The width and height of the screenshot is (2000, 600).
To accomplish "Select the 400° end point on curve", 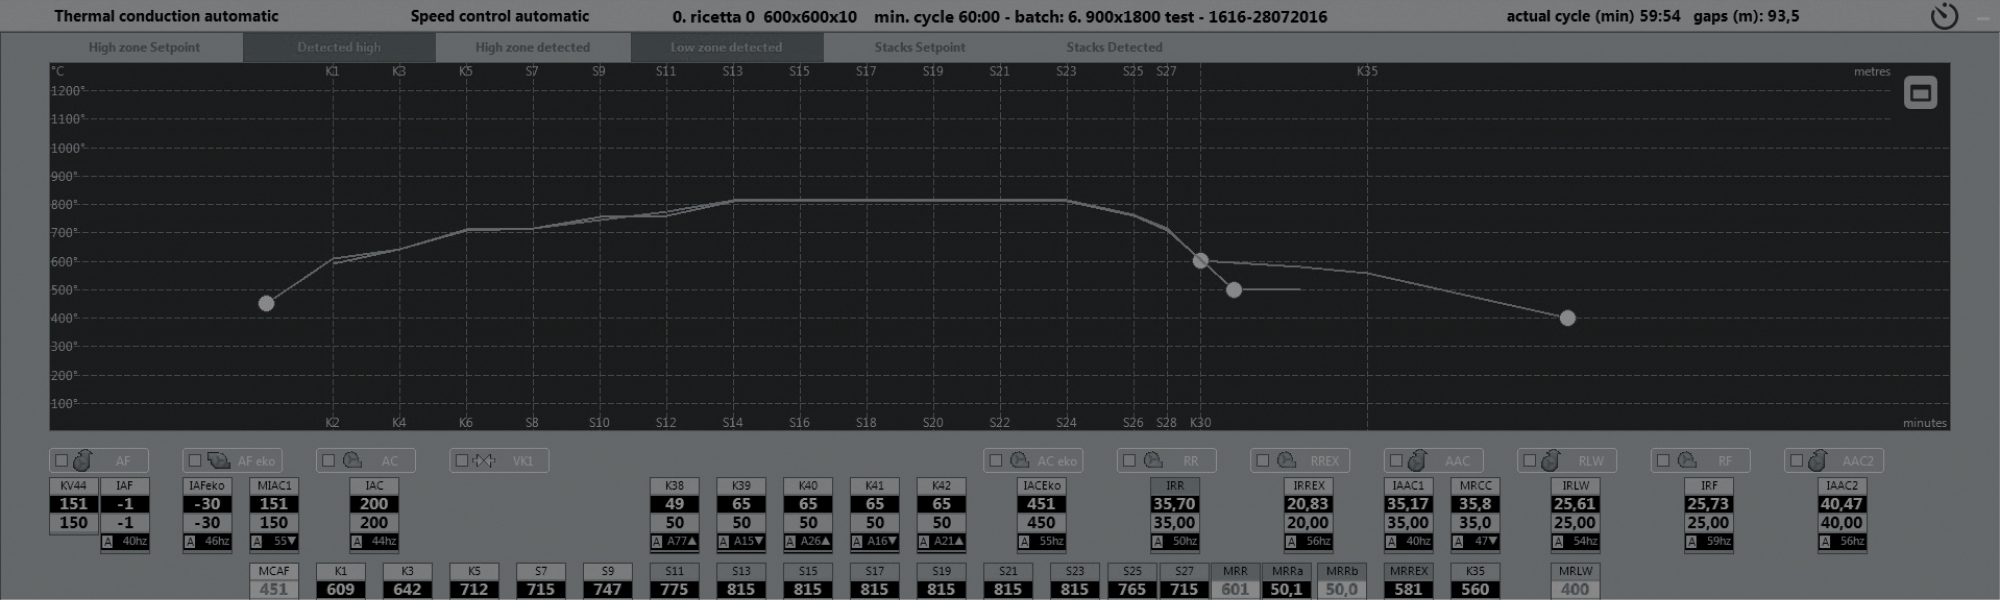I will (1567, 318).
